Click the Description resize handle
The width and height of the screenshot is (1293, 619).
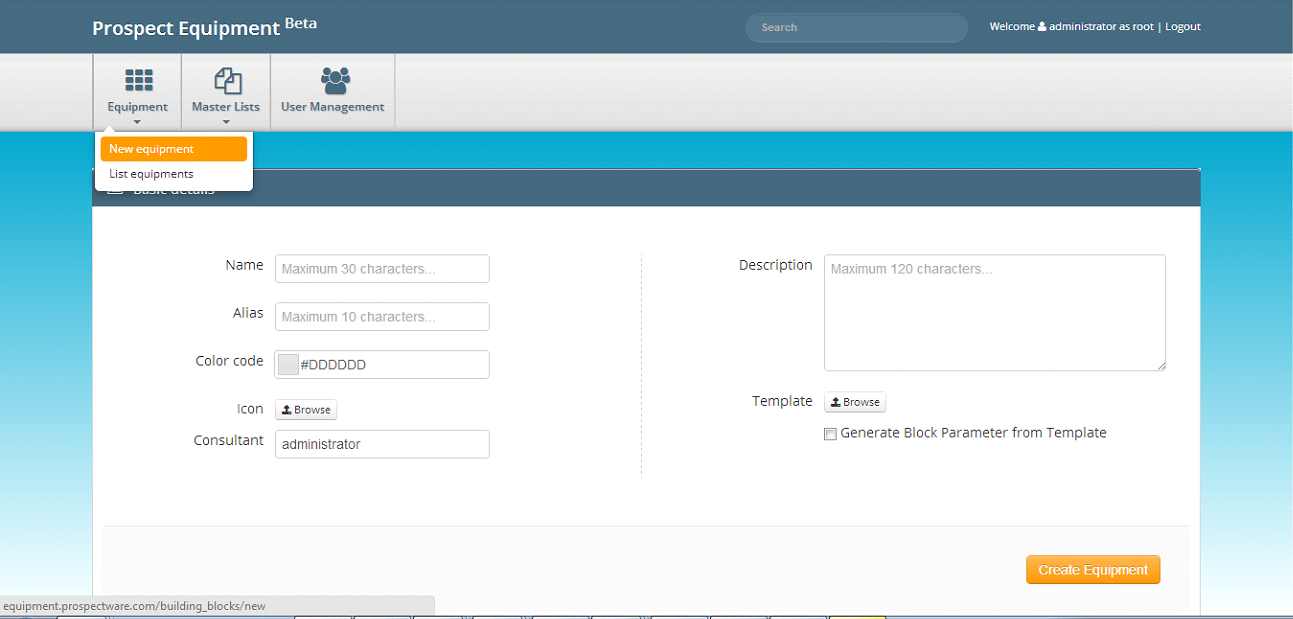coord(1161,367)
